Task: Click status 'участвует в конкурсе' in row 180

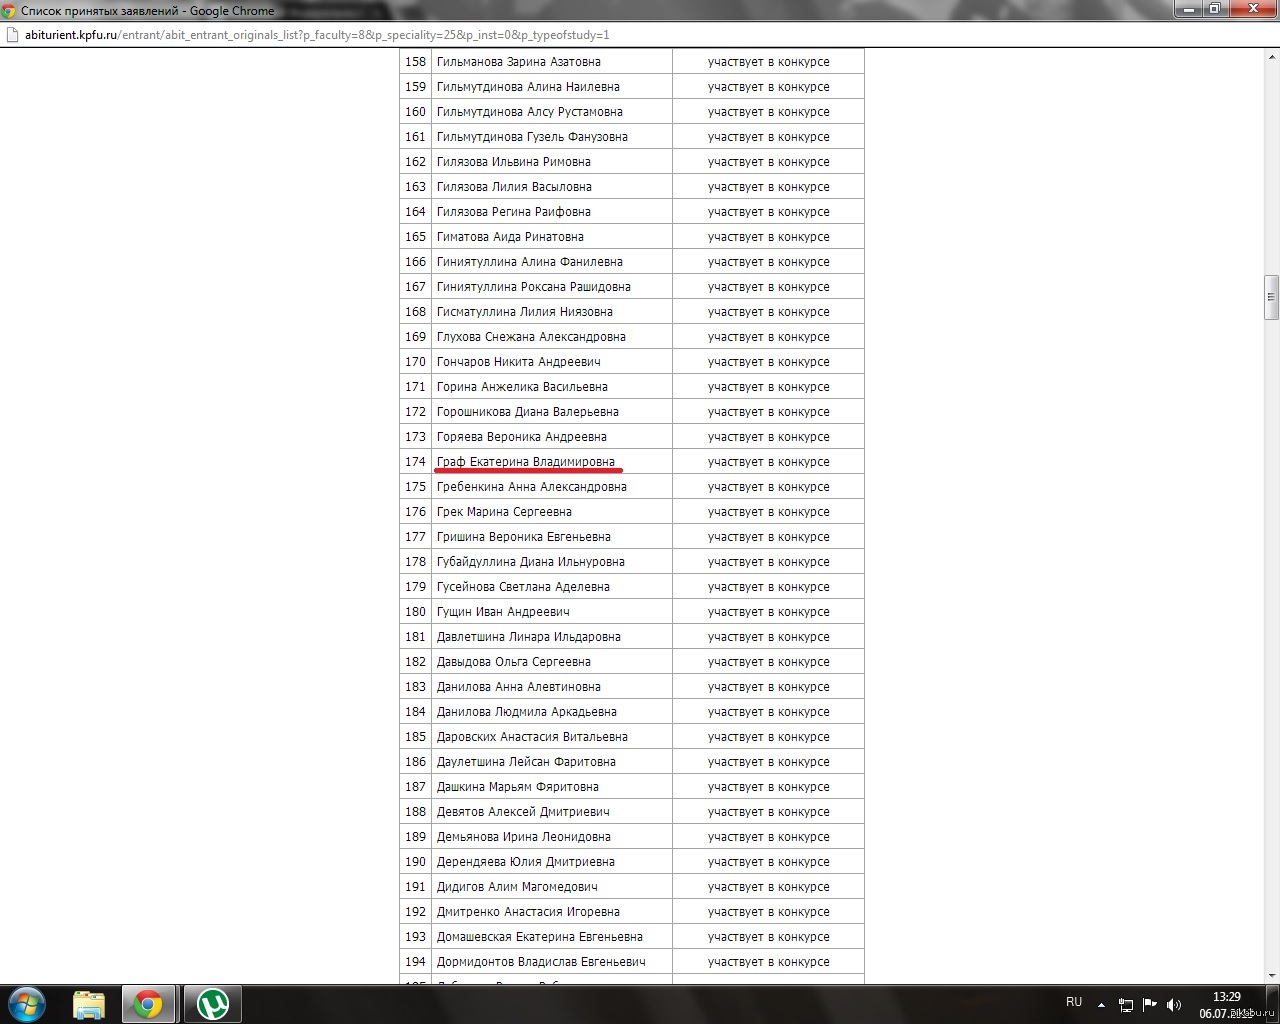Action: [769, 612]
